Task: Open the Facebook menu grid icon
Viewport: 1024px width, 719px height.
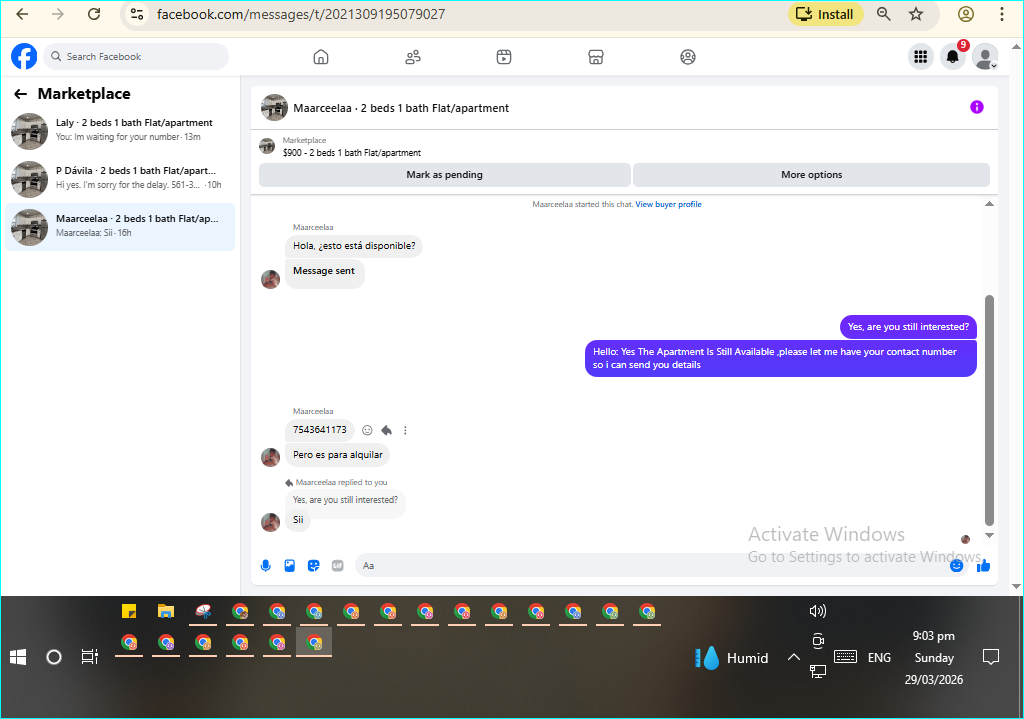Action: (x=921, y=57)
